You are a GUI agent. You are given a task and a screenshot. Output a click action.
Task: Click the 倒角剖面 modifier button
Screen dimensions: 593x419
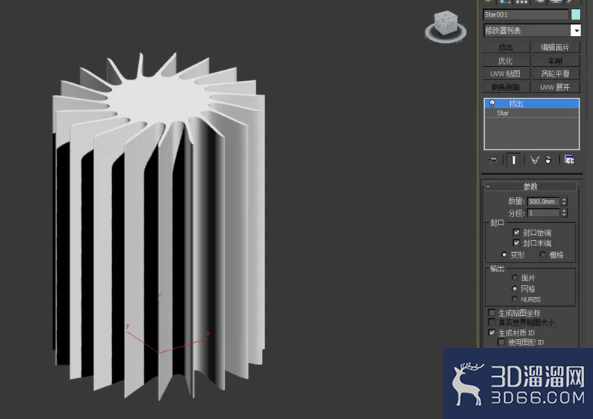tap(506, 87)
